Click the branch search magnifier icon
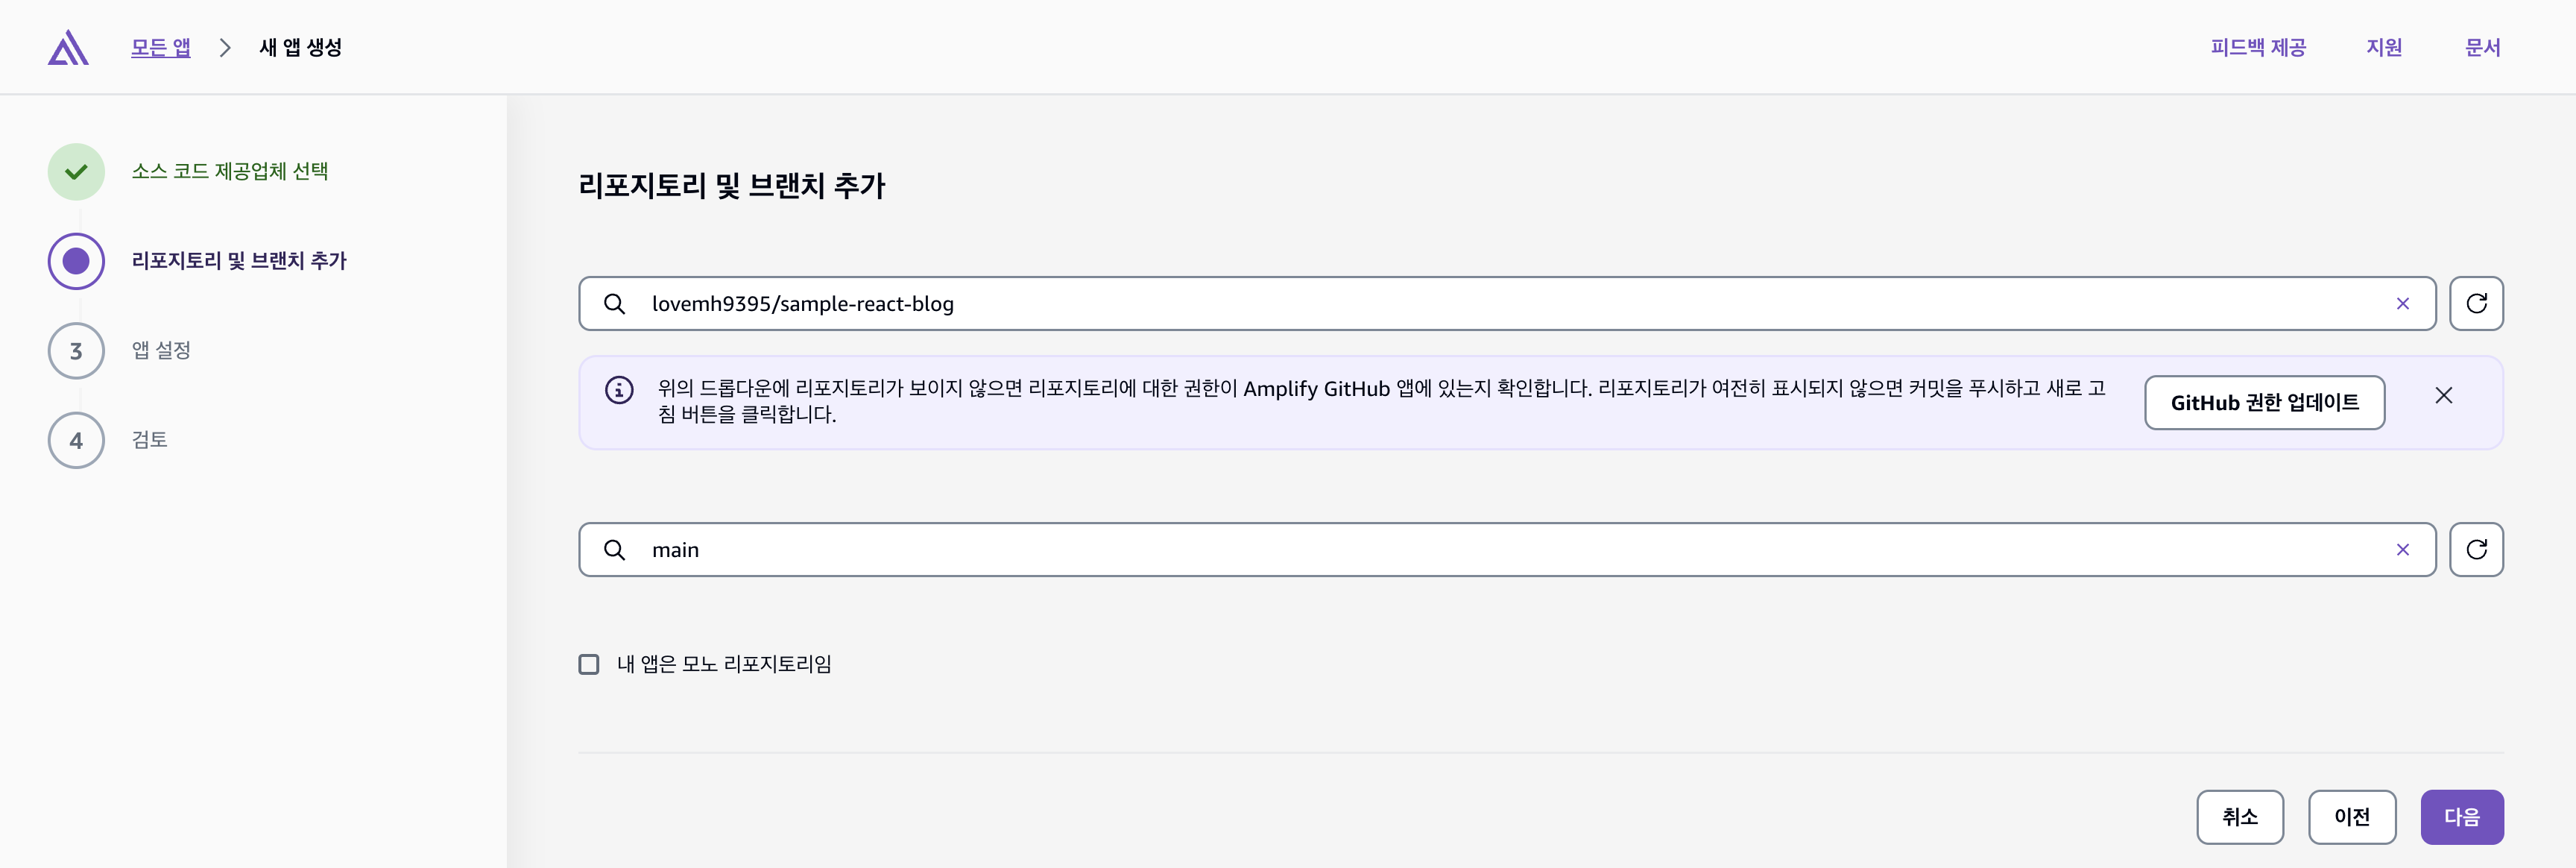The width and height of the screenshot is (2576, 868). point(615,549)
